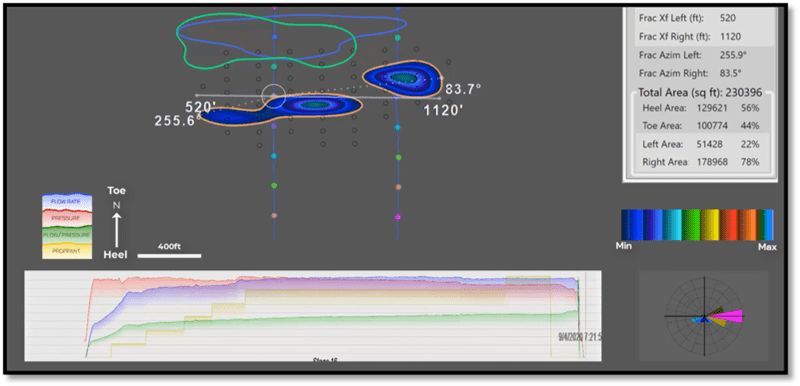Click the Frac Xf Right value 1120

point(730,37)
